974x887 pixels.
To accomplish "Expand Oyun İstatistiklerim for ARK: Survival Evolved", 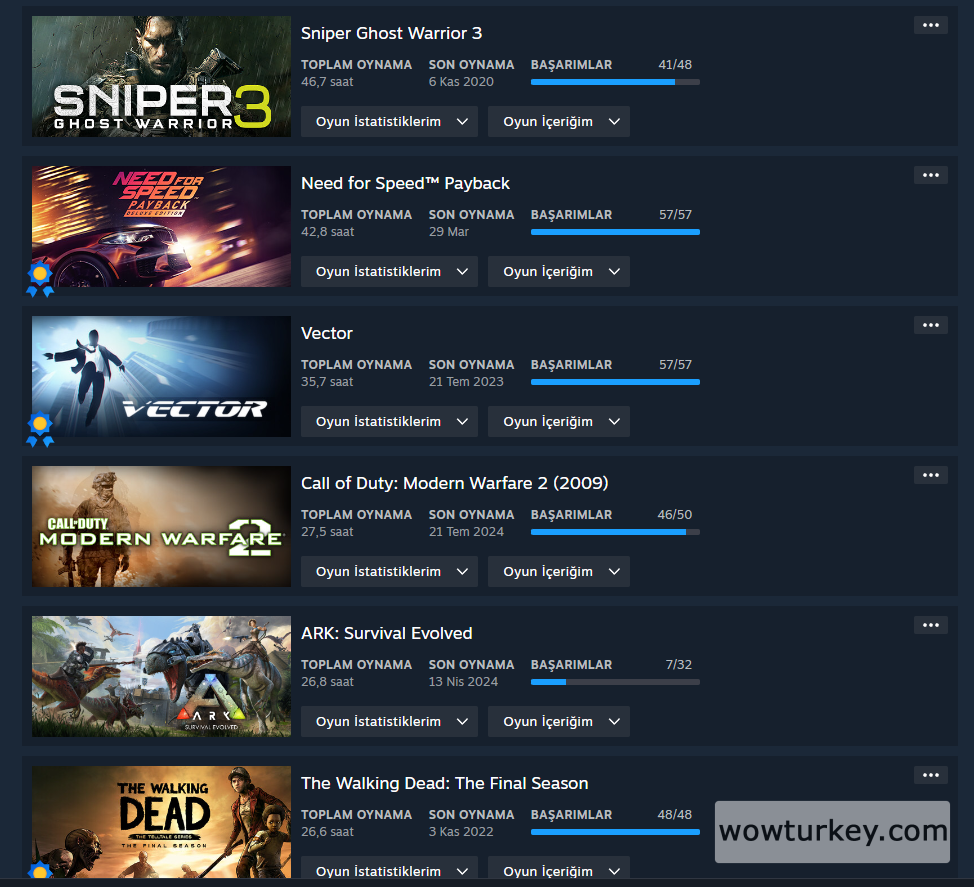I will [389, 722].
